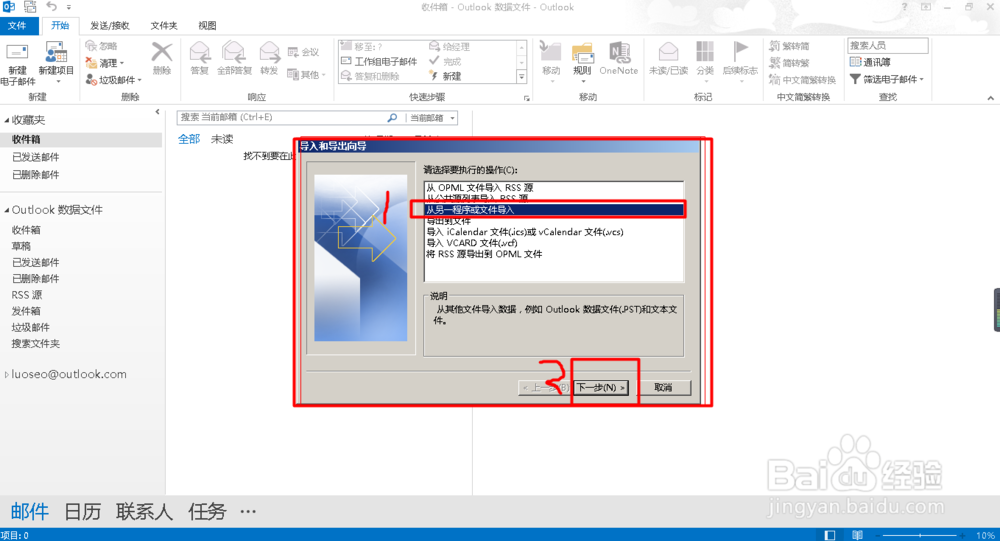Collapse the Outlook 数据文件 tree

coord(6,210)
